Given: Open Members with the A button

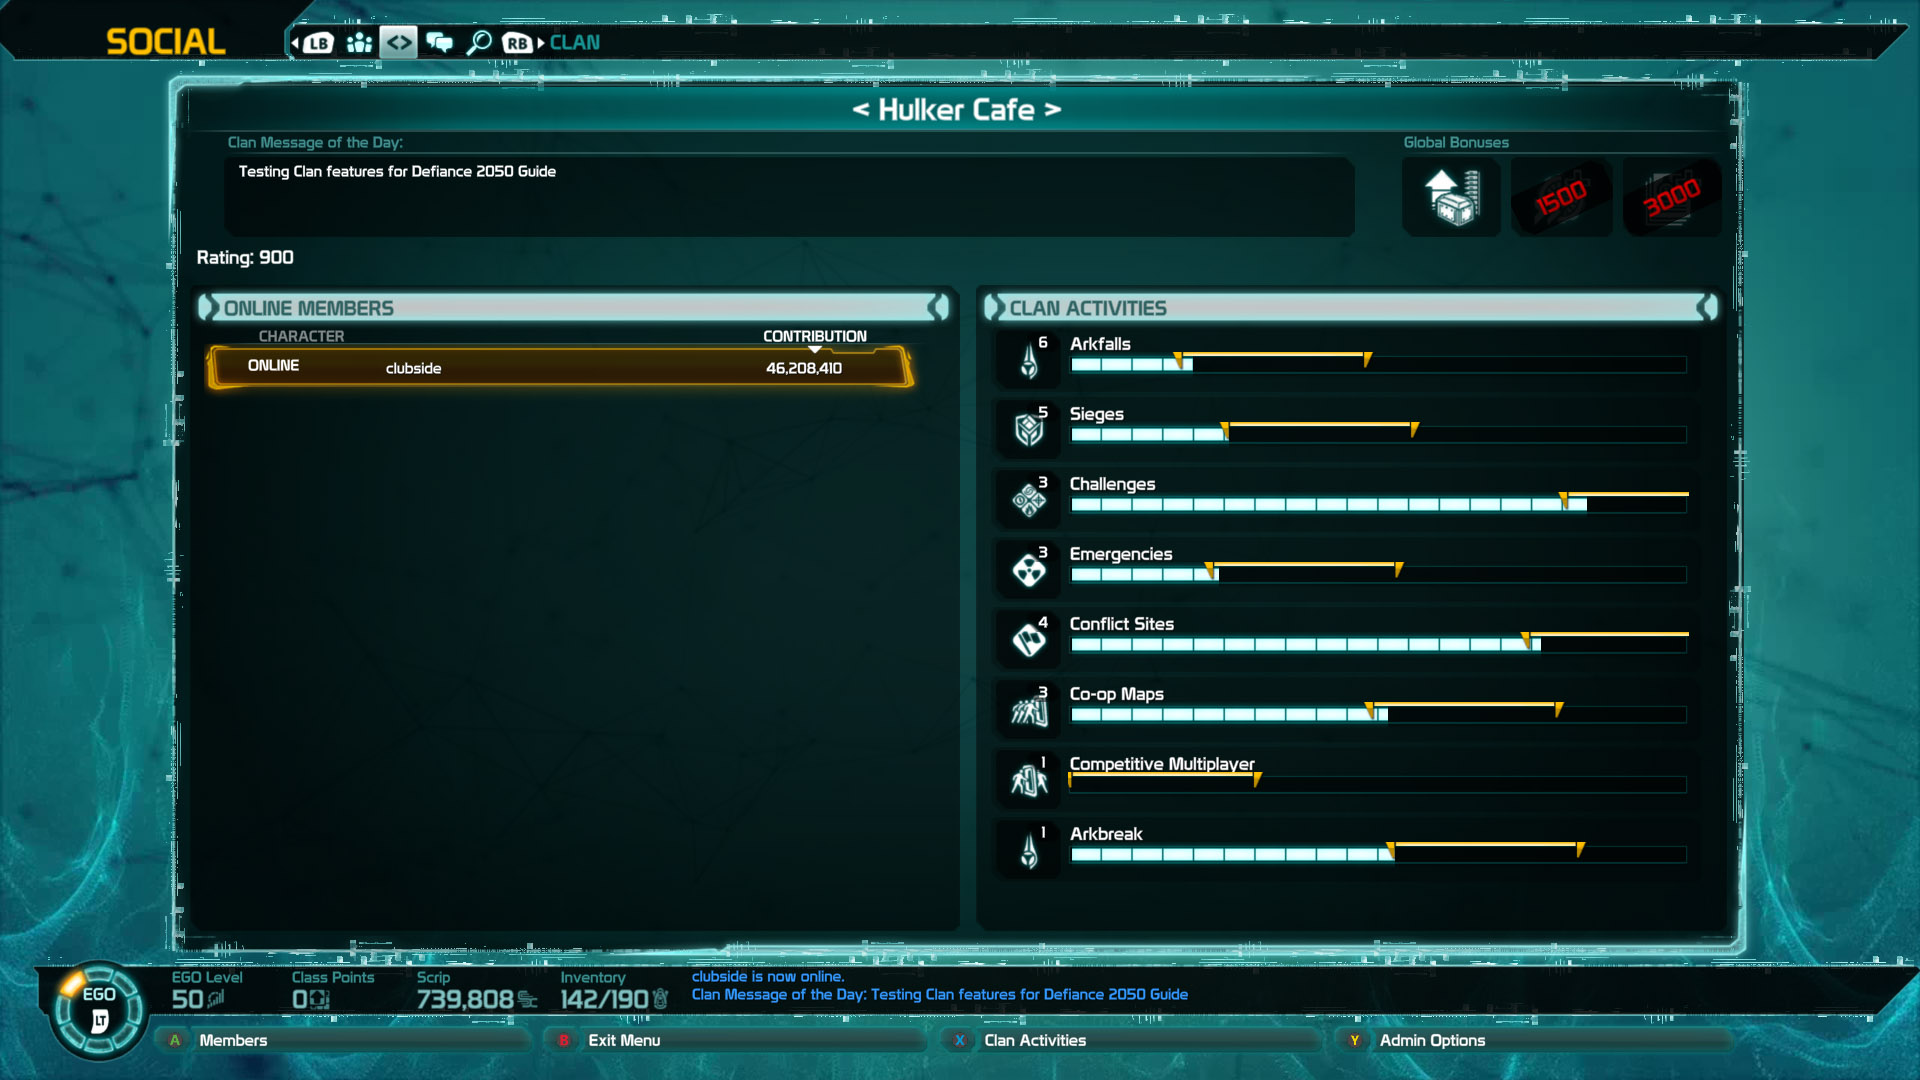Looking at the screenshot, I should tap(344, 1040).
